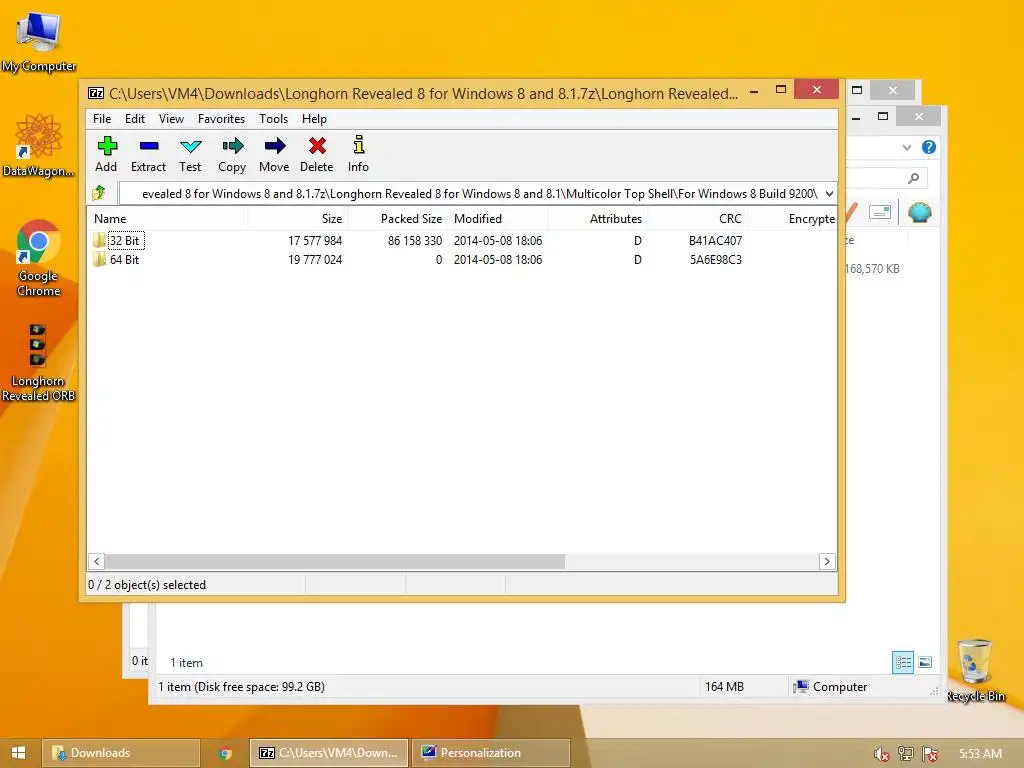The image size is (1024, 768).
Task: Click packed size 86 158 330
Action: (x=415, y=240)
